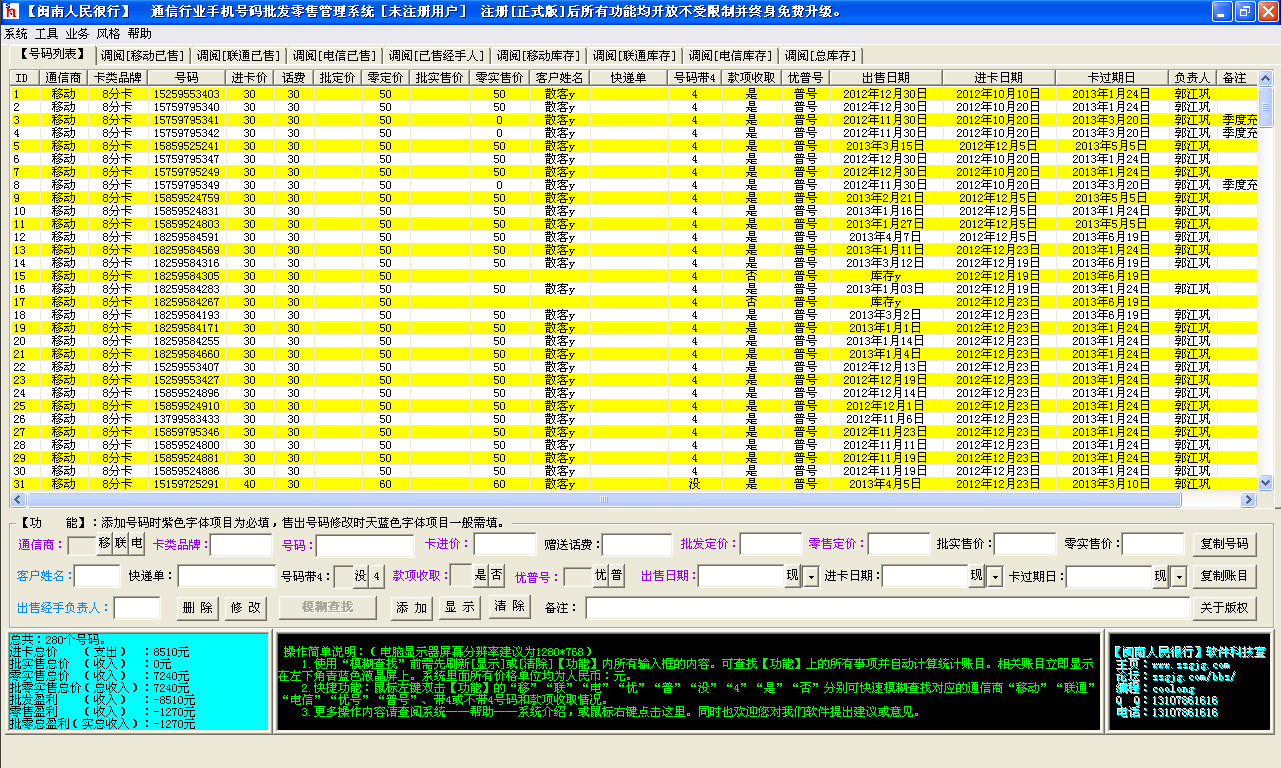Screen dimensions: 1282x768
Task: Click into the 备注 input field
Action: [887, 608]
